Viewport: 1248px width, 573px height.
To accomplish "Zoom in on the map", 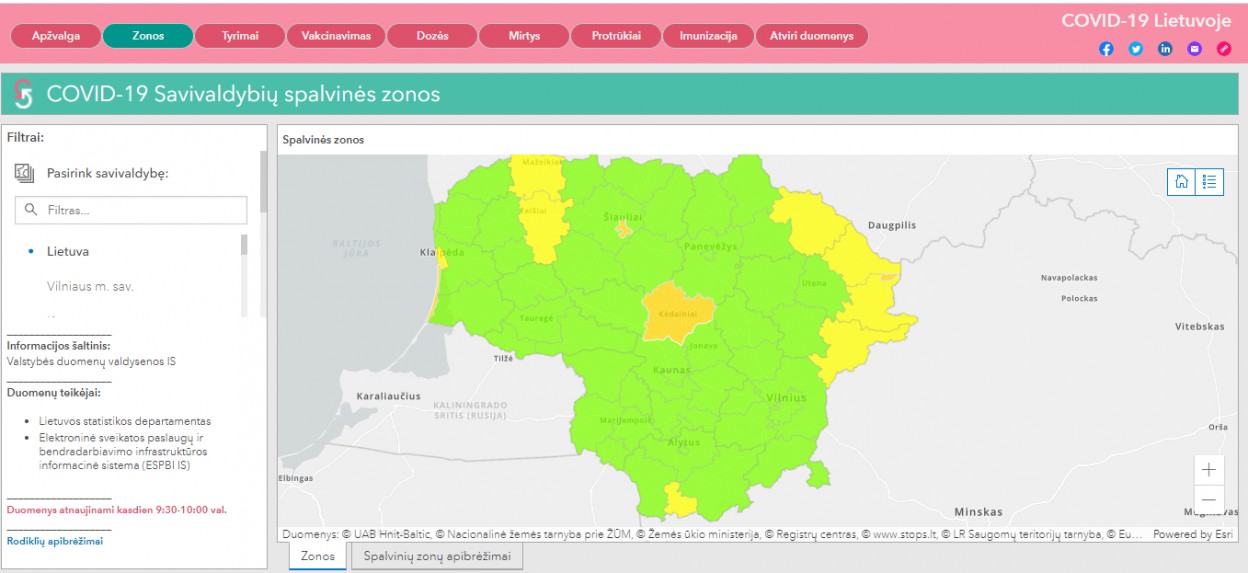I will [x=1209, y=470].
